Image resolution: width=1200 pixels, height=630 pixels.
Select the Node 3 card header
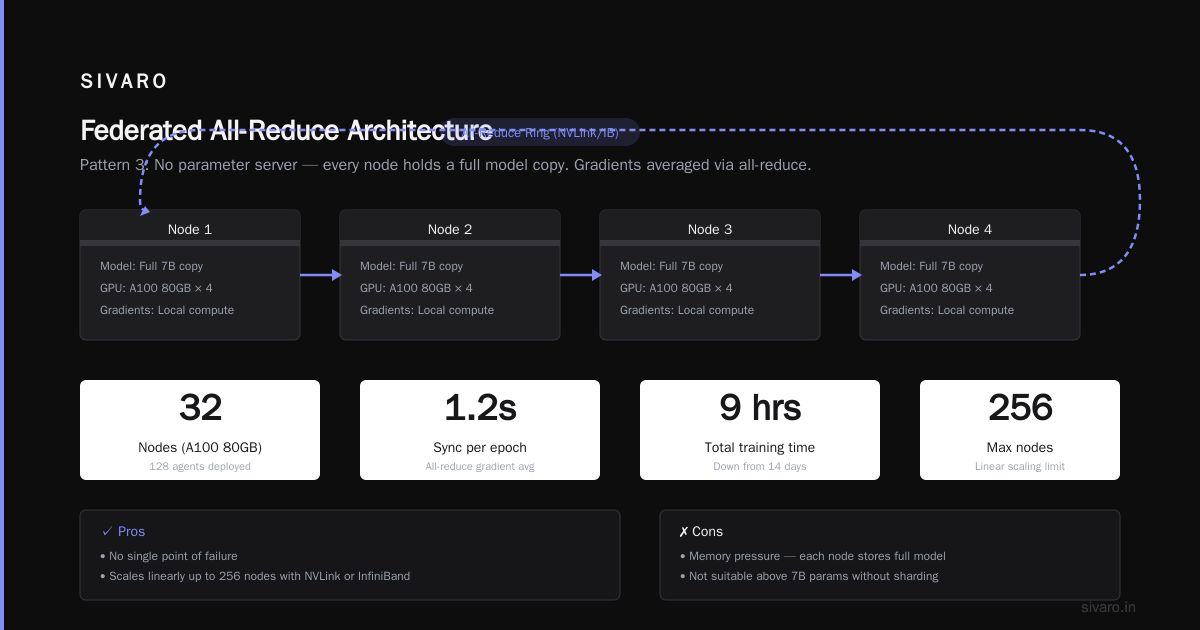click(x=710, y=229)
